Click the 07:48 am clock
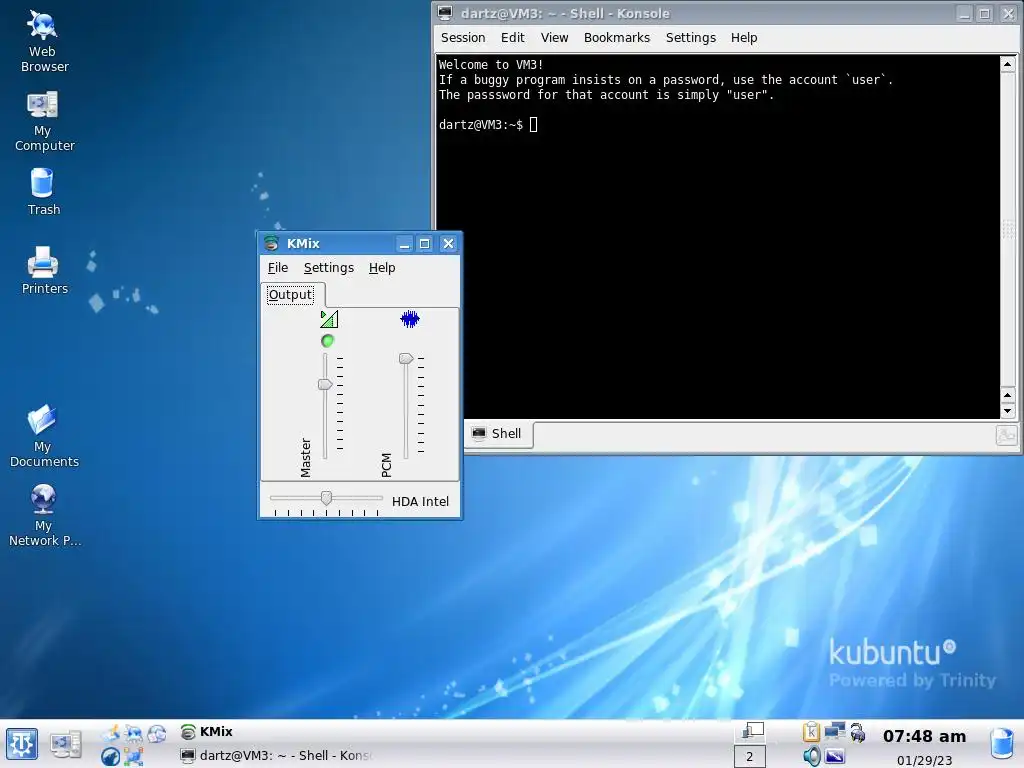The image size is (1024, 768). tap(924, 737)
